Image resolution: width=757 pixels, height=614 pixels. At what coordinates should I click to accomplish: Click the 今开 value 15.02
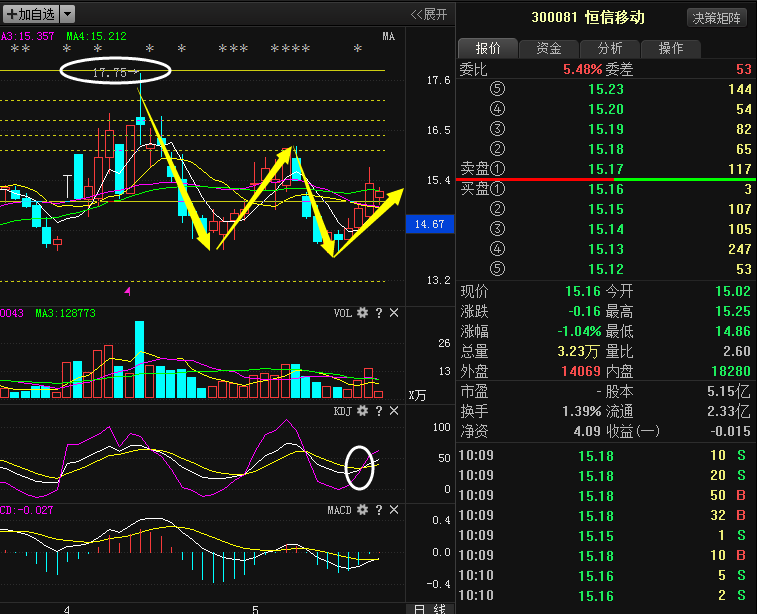pyautogui.click(x=733, y=292)
